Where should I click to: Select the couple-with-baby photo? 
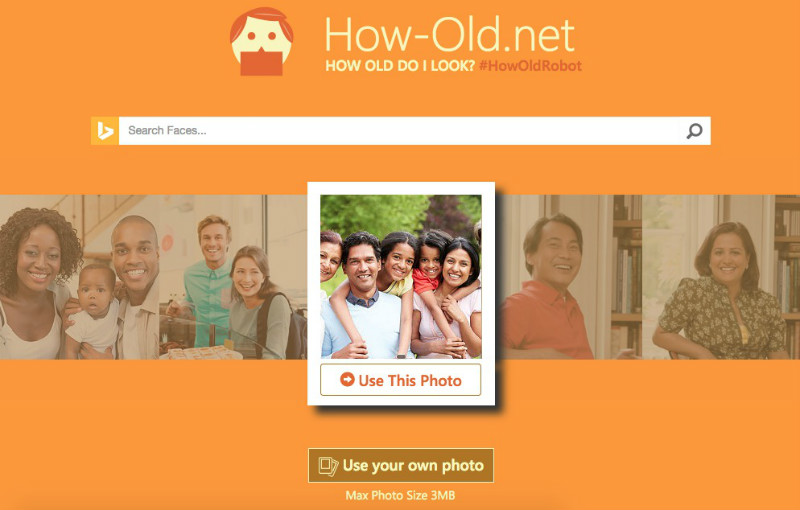79,277
